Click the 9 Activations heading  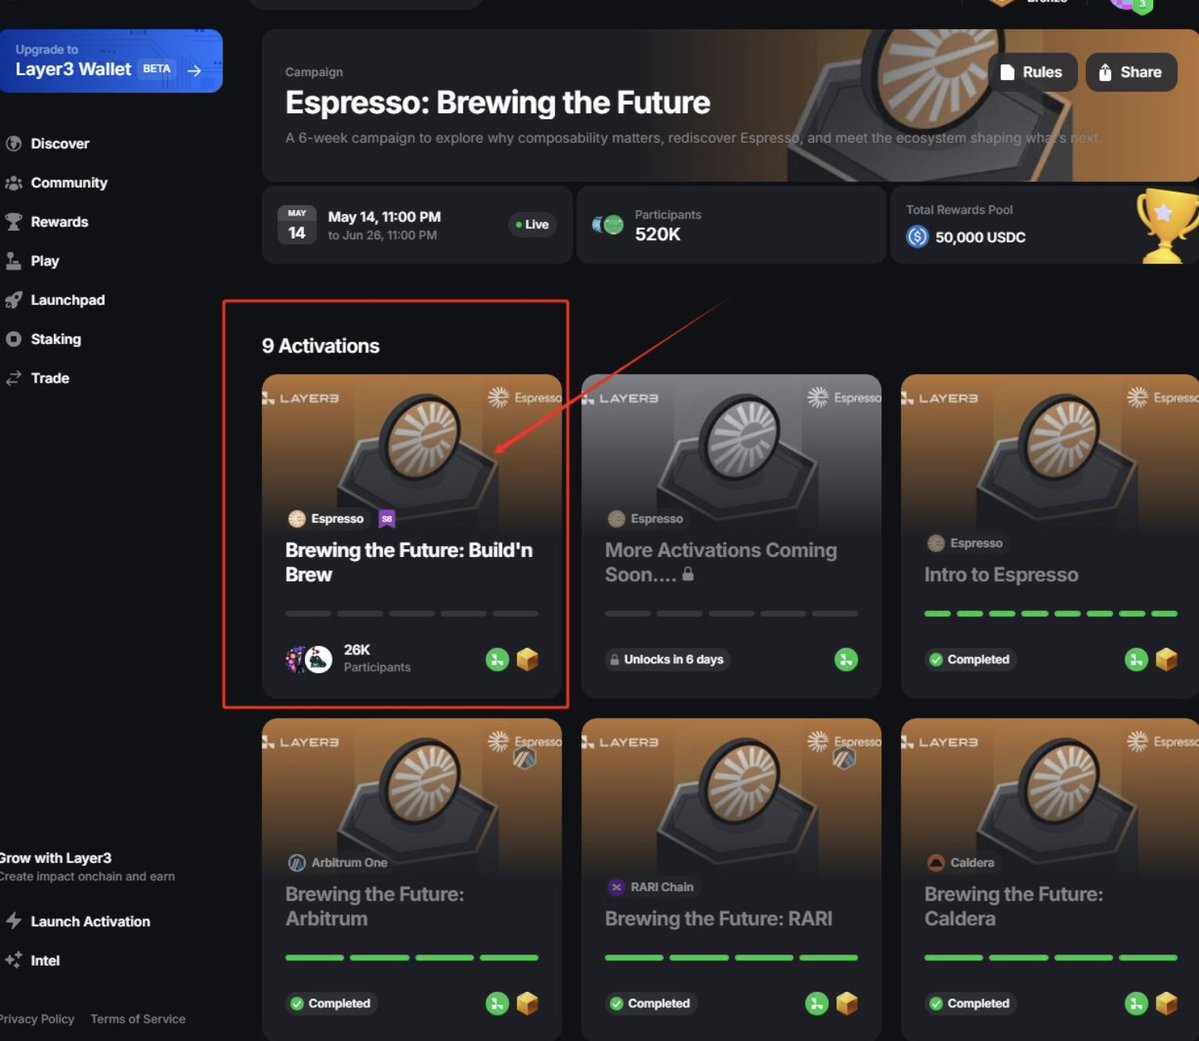pyautogui.click(x=320, y=346)
